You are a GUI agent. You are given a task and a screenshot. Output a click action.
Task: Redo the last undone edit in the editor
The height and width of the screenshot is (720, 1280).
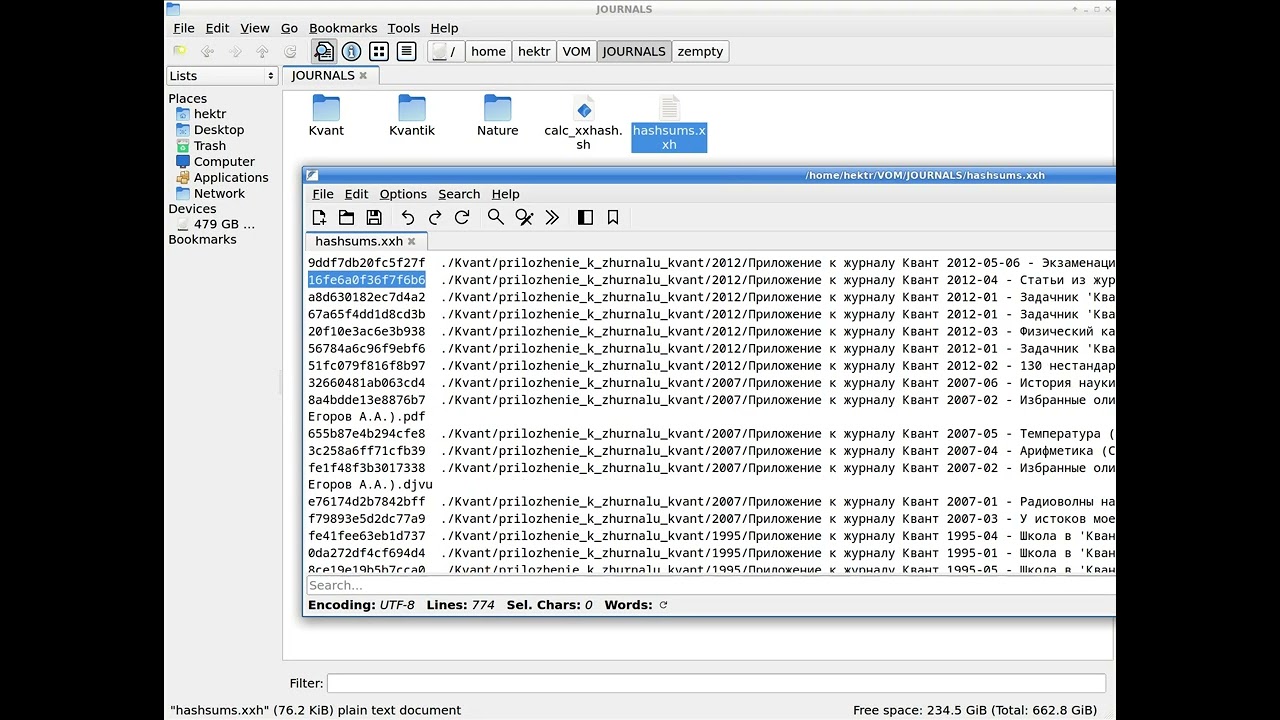click(x=435, y=217)
